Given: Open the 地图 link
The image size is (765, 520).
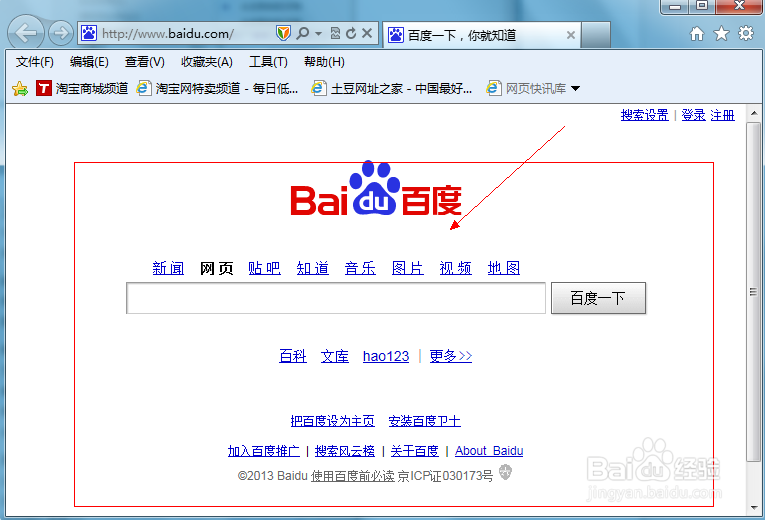Looking at the screenshot, I should [503, 268].
